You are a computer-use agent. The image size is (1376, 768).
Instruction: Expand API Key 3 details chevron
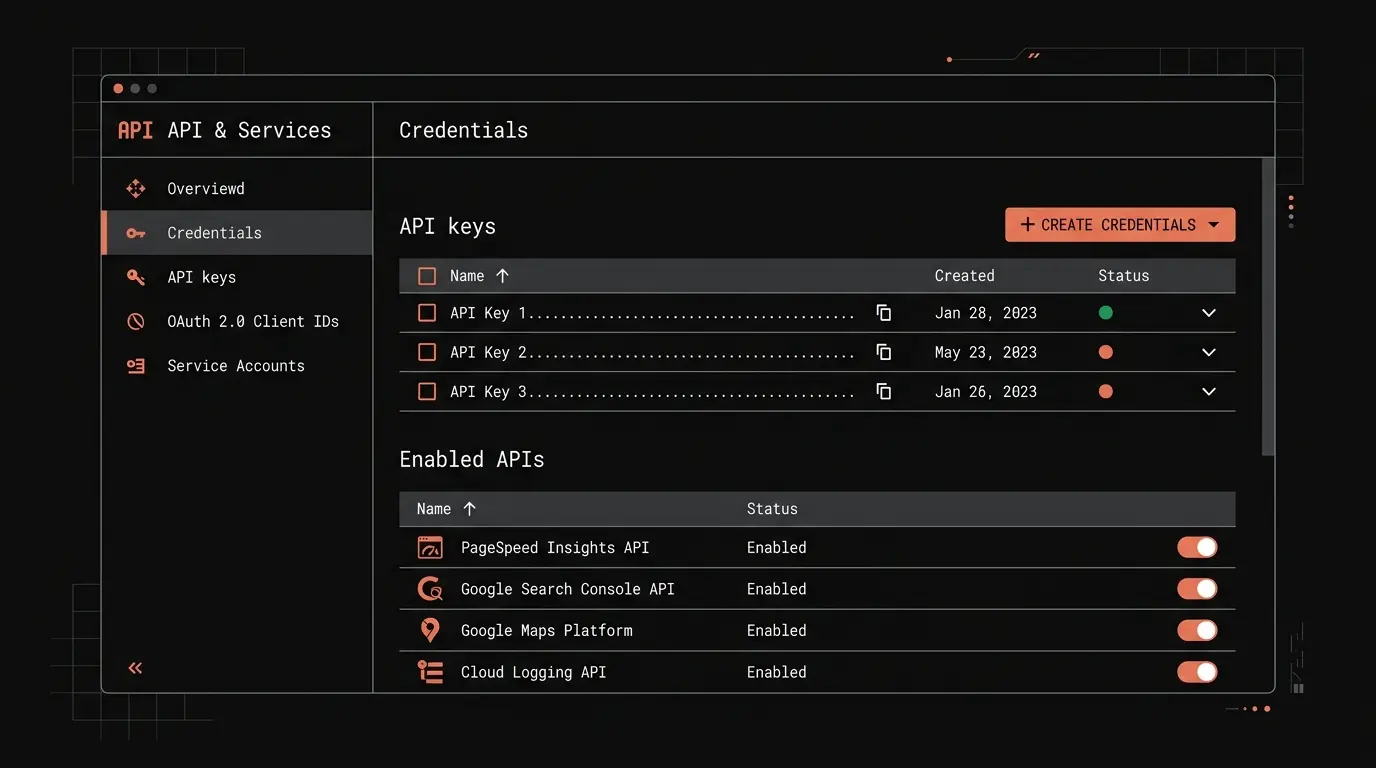[1208, 391]
